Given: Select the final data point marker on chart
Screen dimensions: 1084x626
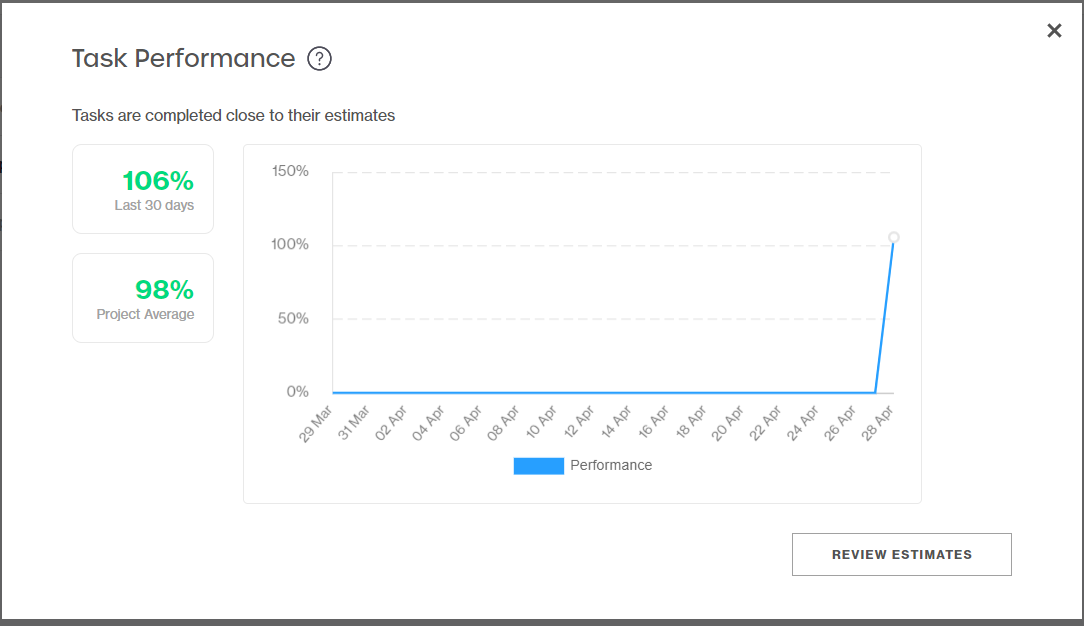Looking at the screenshot, I should point(893,237).
